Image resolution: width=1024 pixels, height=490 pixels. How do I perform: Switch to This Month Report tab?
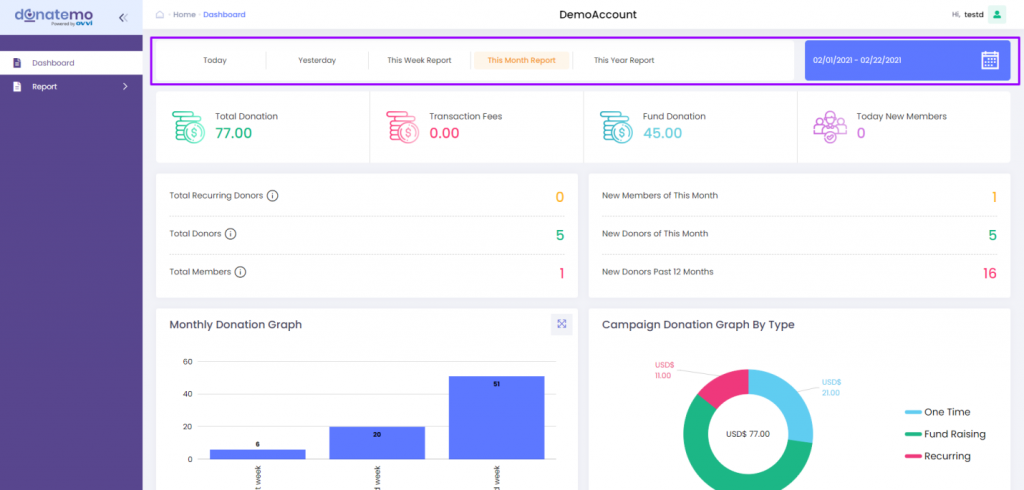click(521, 60)
